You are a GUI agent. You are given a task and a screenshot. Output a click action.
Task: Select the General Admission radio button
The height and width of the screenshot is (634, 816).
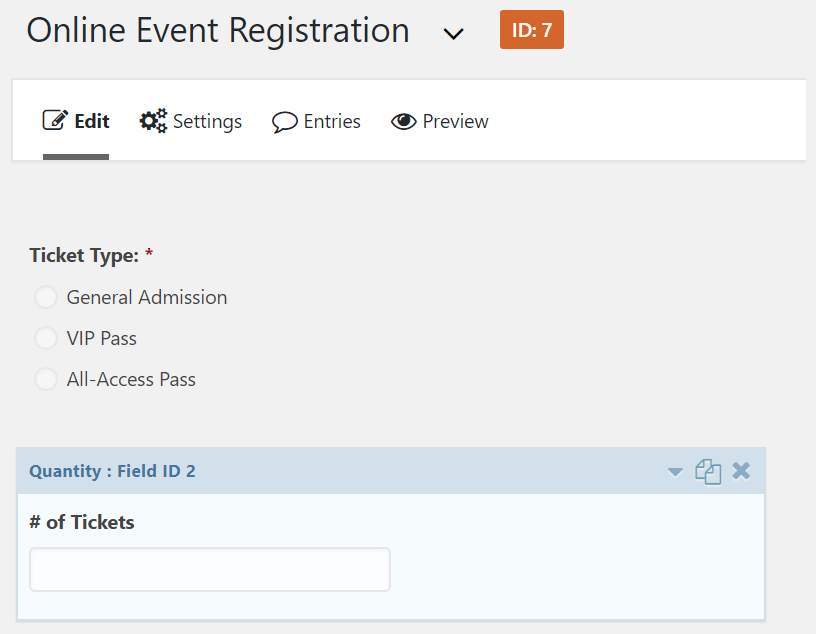(x=46, y=297)
